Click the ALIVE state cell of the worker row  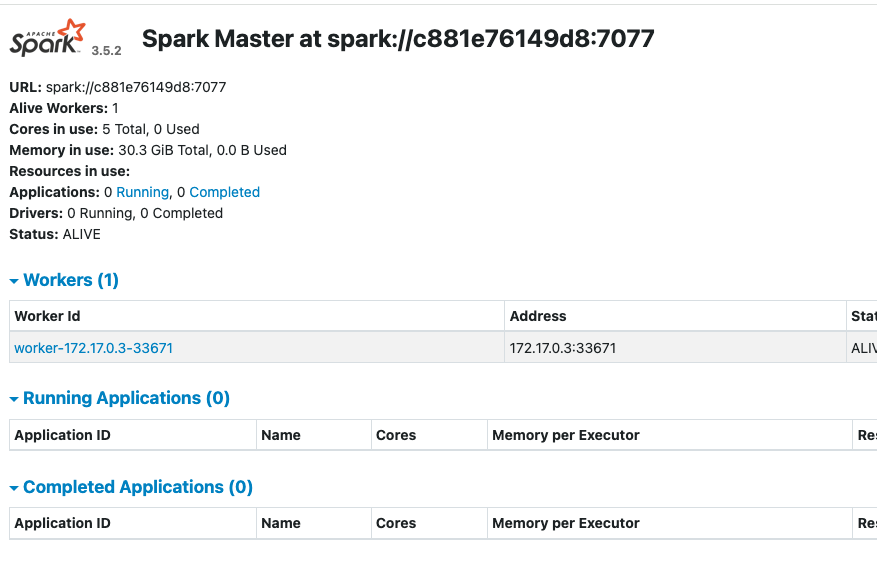point(862,347)
